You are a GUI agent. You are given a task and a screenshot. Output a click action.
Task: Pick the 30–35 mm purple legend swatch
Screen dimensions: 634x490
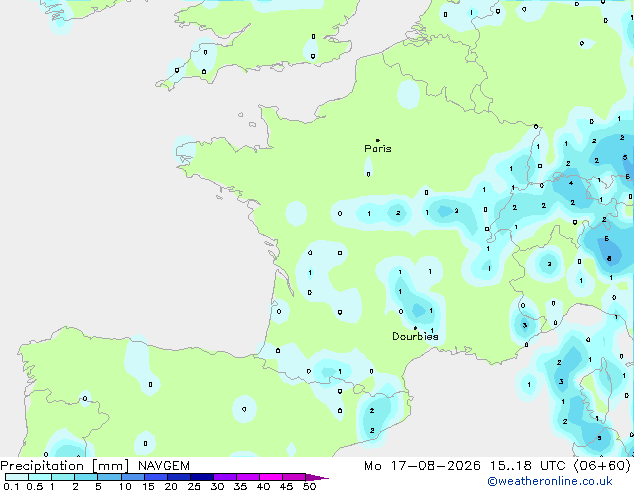point(225,477)
